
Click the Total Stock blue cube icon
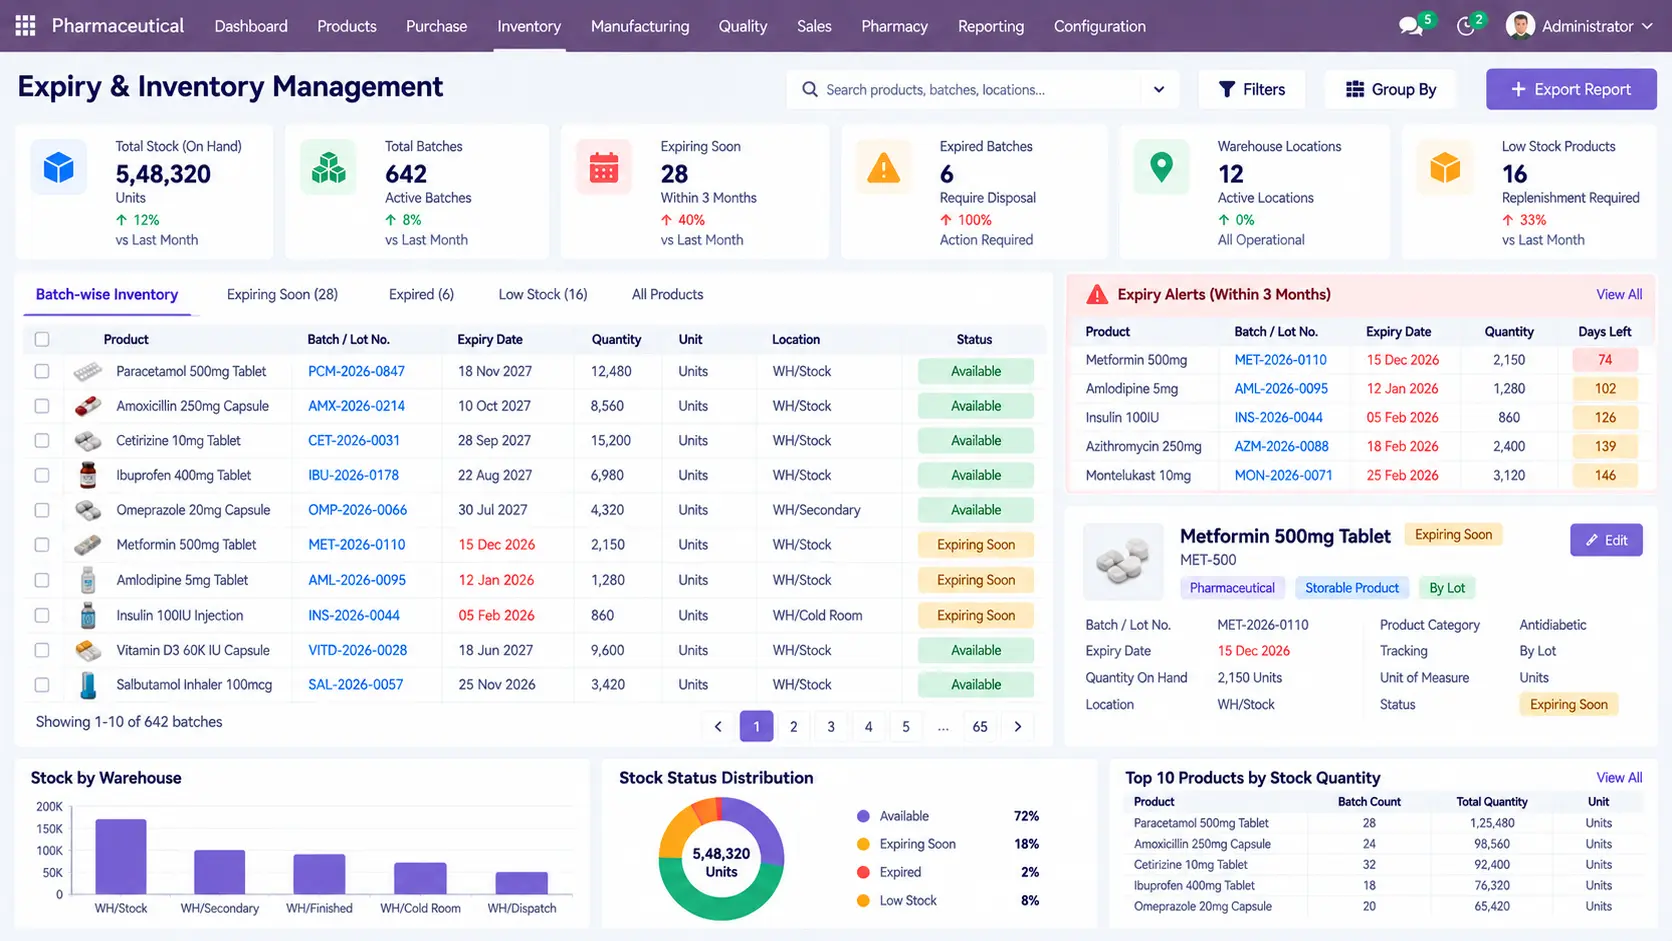[x=59, y=167]
